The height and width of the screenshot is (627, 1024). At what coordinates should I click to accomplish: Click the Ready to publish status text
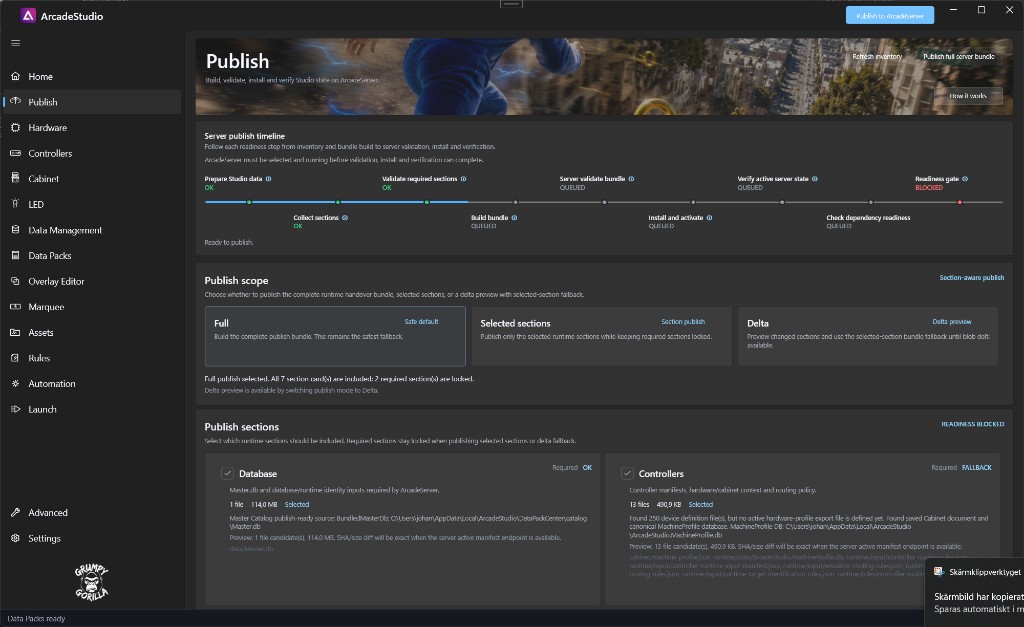tap(229, 242)
